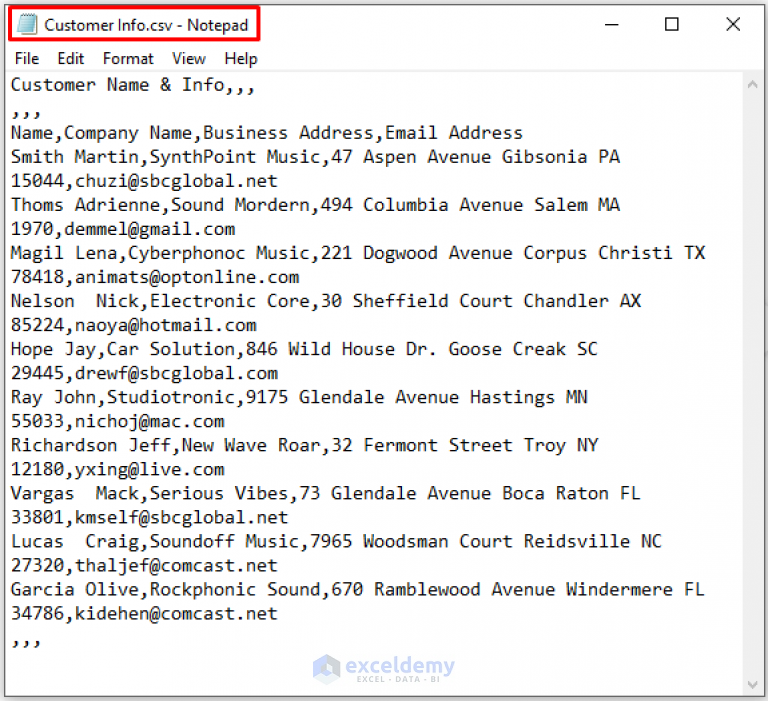This screenshot has height=701, width=768.
Task: Click '7965 Woodsman Court Reidsville NC'
Action: (486, 541)
